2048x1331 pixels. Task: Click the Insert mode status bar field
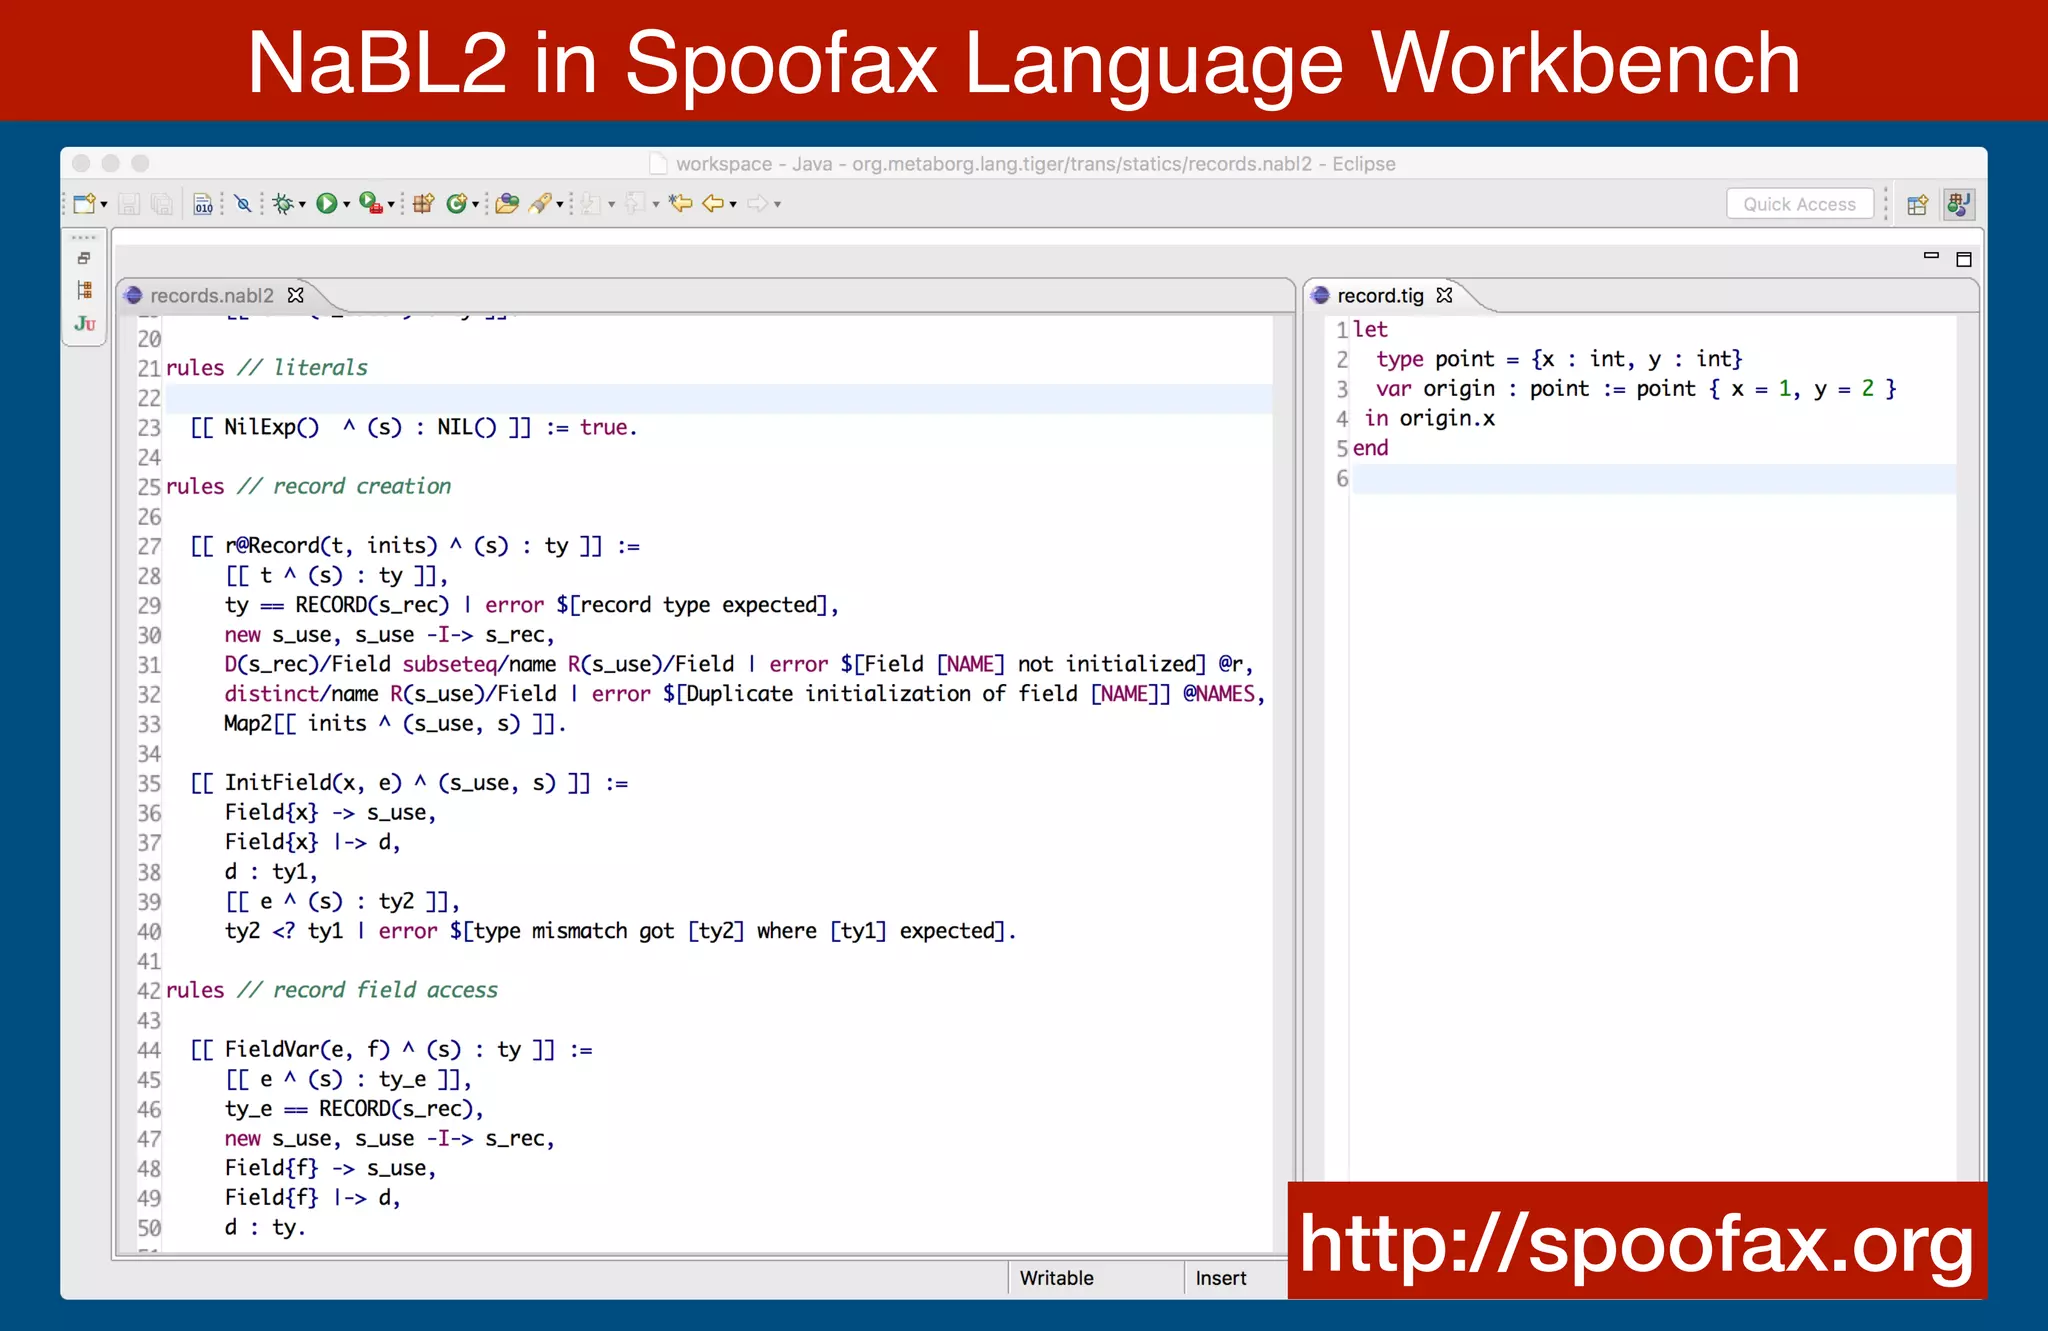[1221, 1278]
